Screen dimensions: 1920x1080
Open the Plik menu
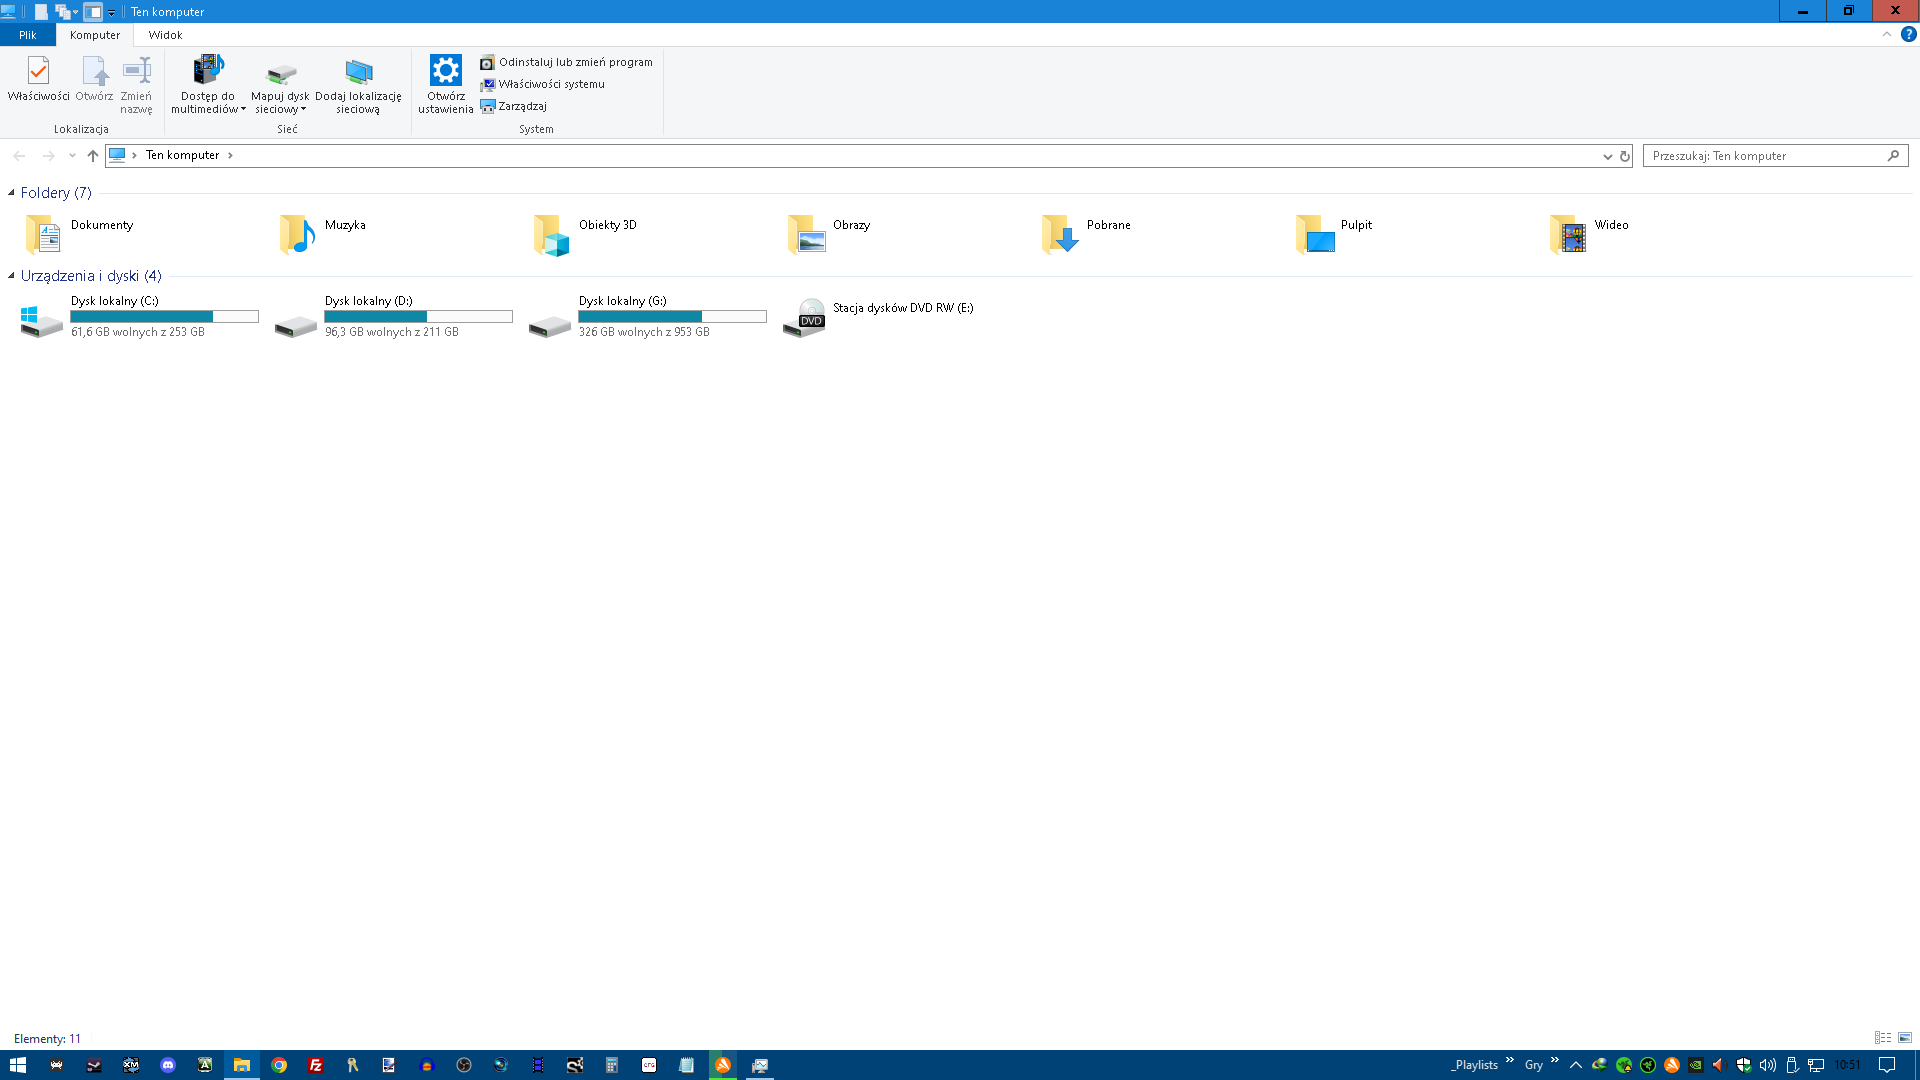coord(27,35)
